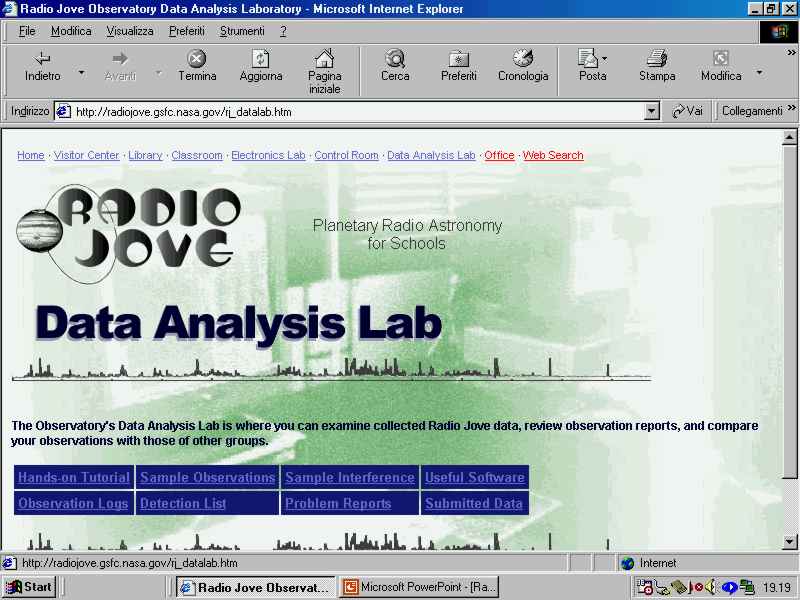The width and height of the screenshot is (800, 600).
Task: Refresh page with Aggiorna icon
Action: click(260, 59)
